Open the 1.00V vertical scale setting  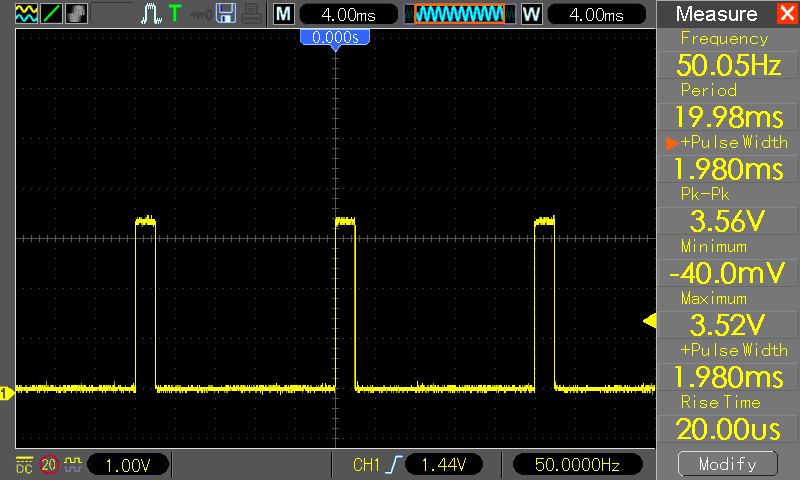tap(127, 464)
